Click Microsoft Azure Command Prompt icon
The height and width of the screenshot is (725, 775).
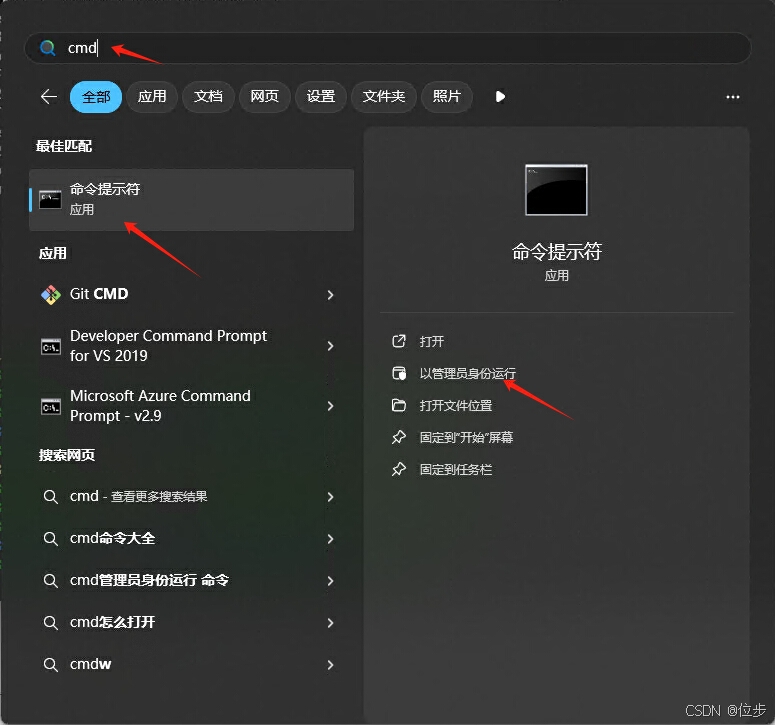51,406
